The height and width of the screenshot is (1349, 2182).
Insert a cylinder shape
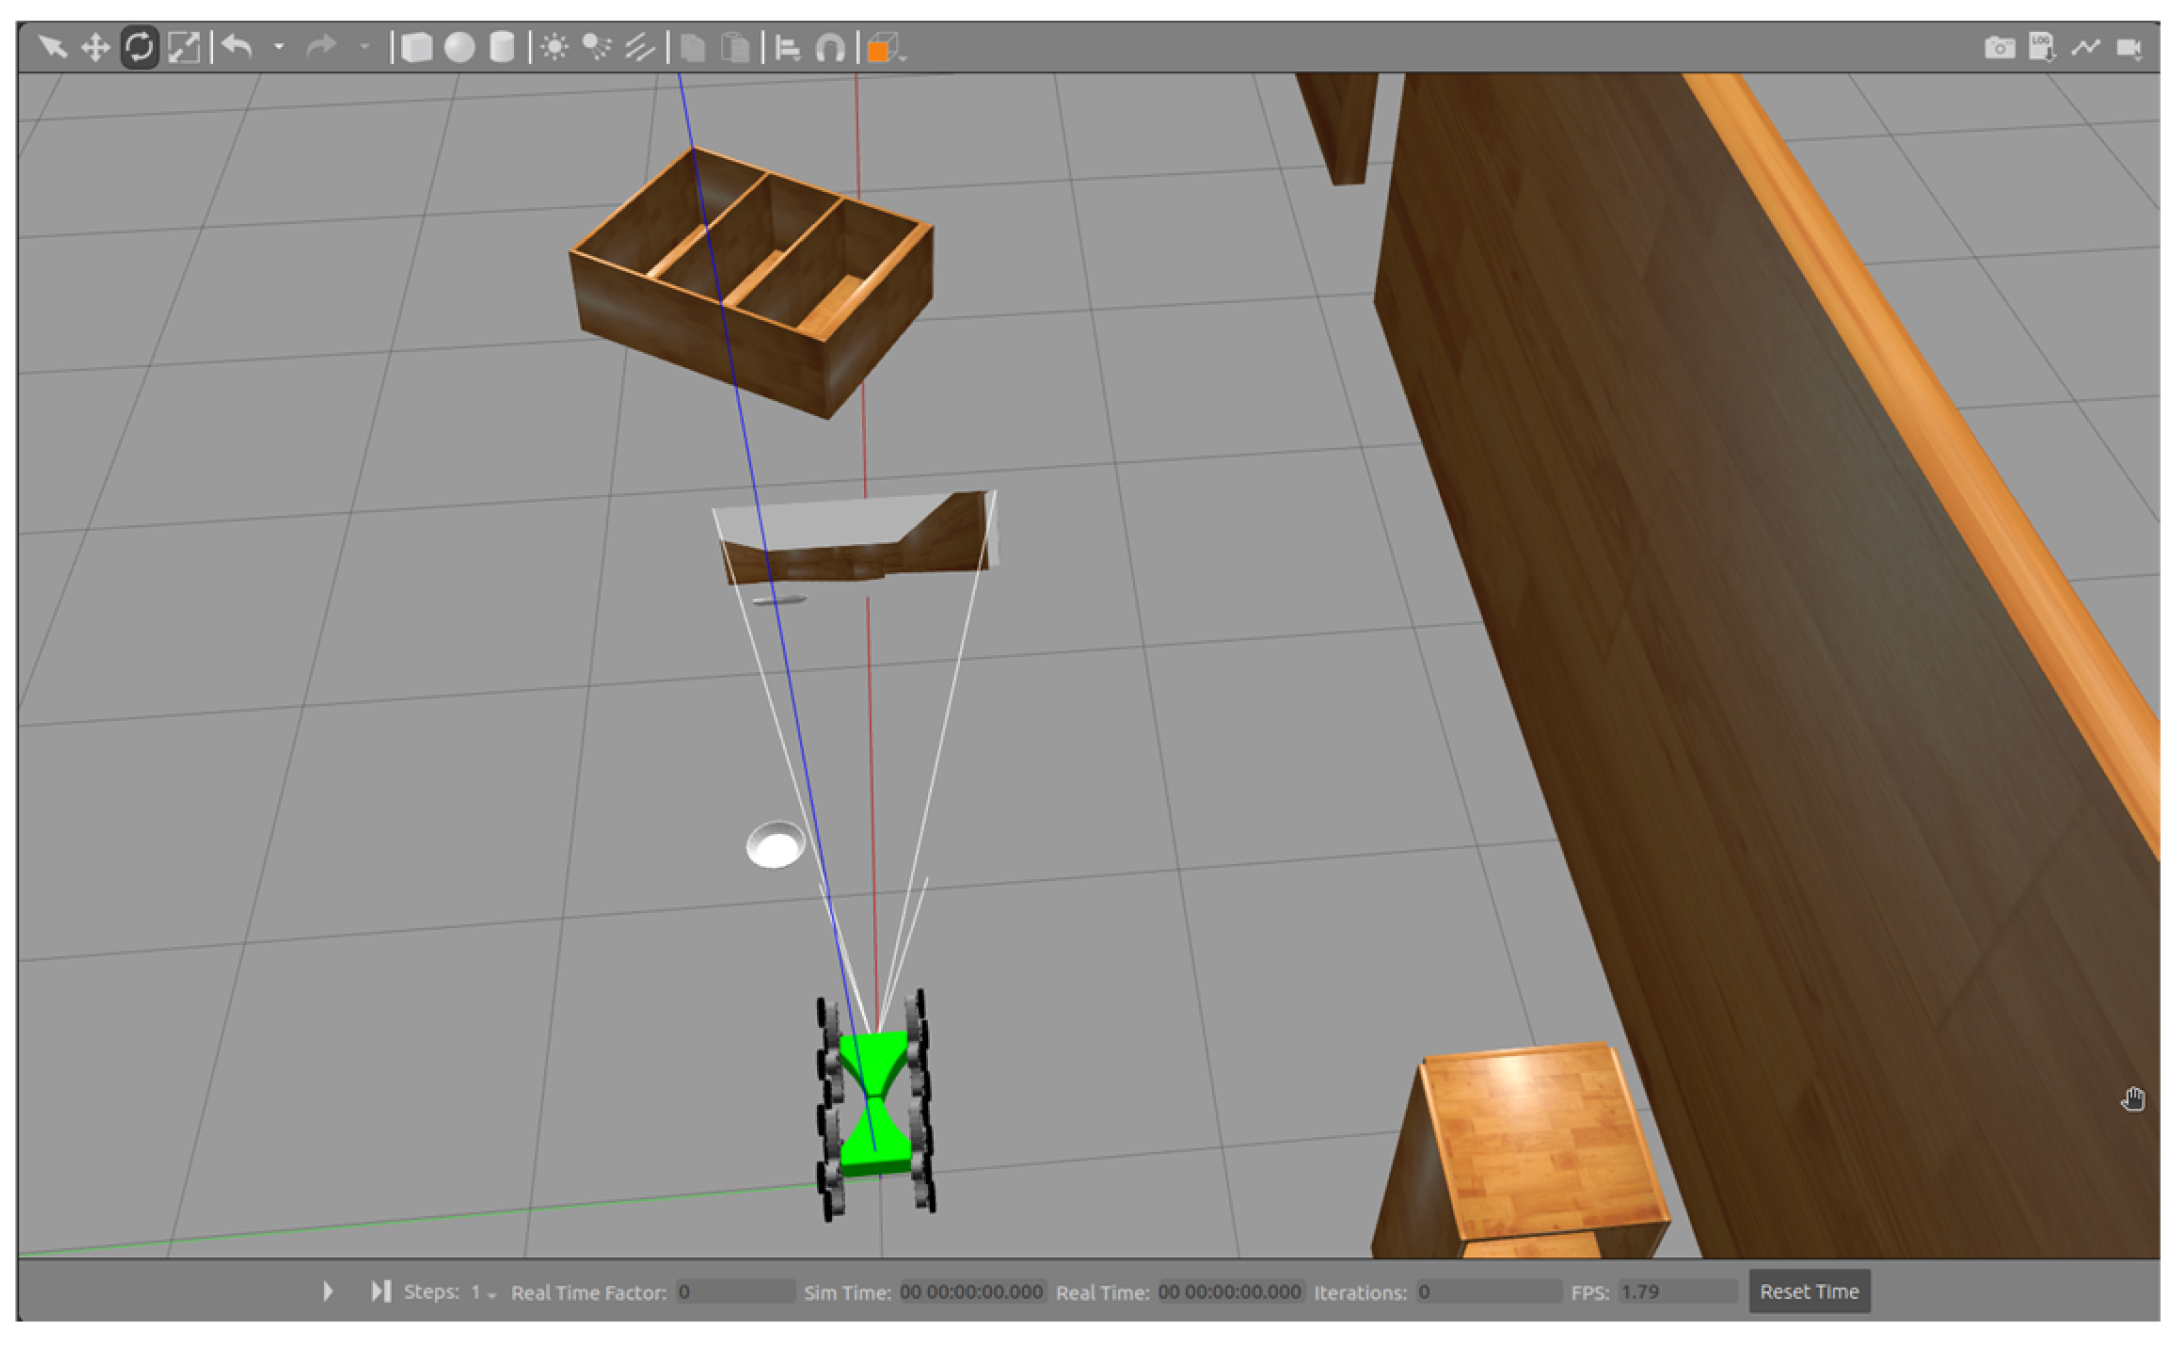coord(502,47)
